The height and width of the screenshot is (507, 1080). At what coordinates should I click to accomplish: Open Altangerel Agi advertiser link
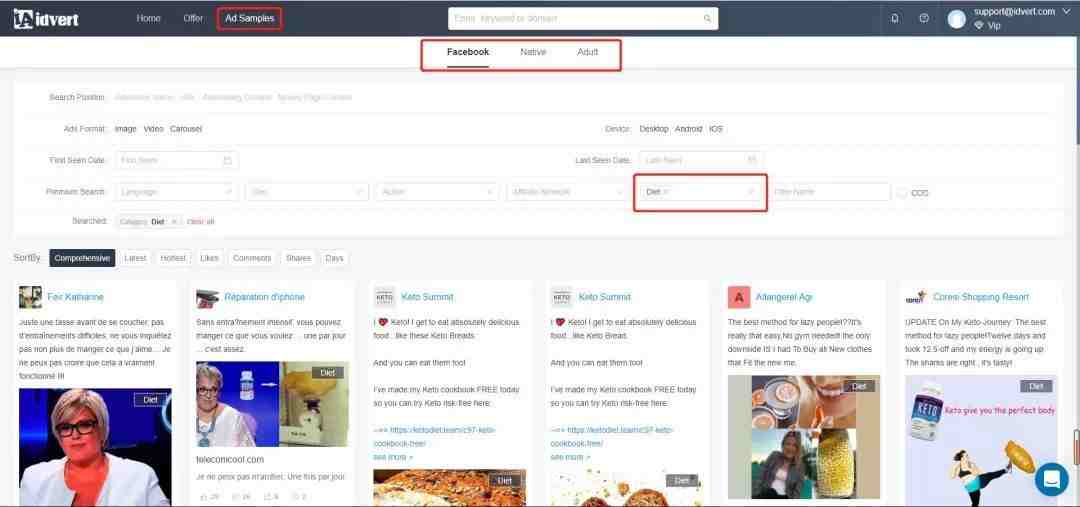(x=784, y=297)
